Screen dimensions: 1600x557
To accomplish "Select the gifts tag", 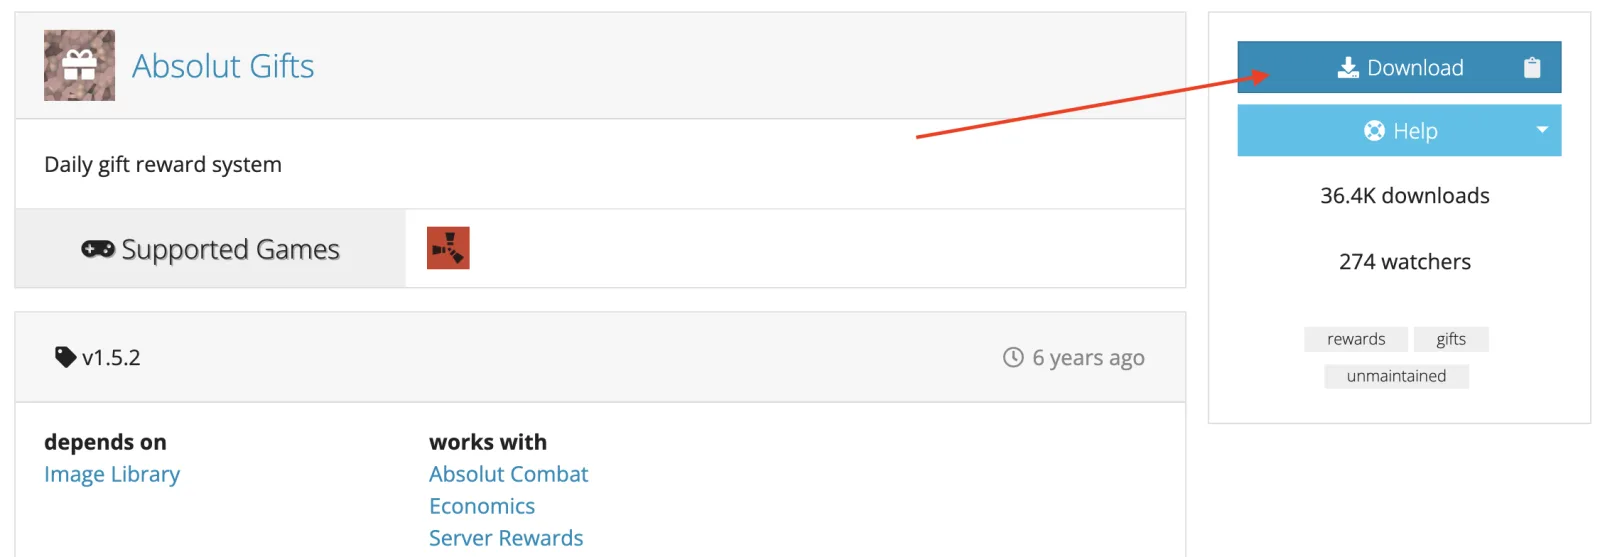I will (1450, 339).
